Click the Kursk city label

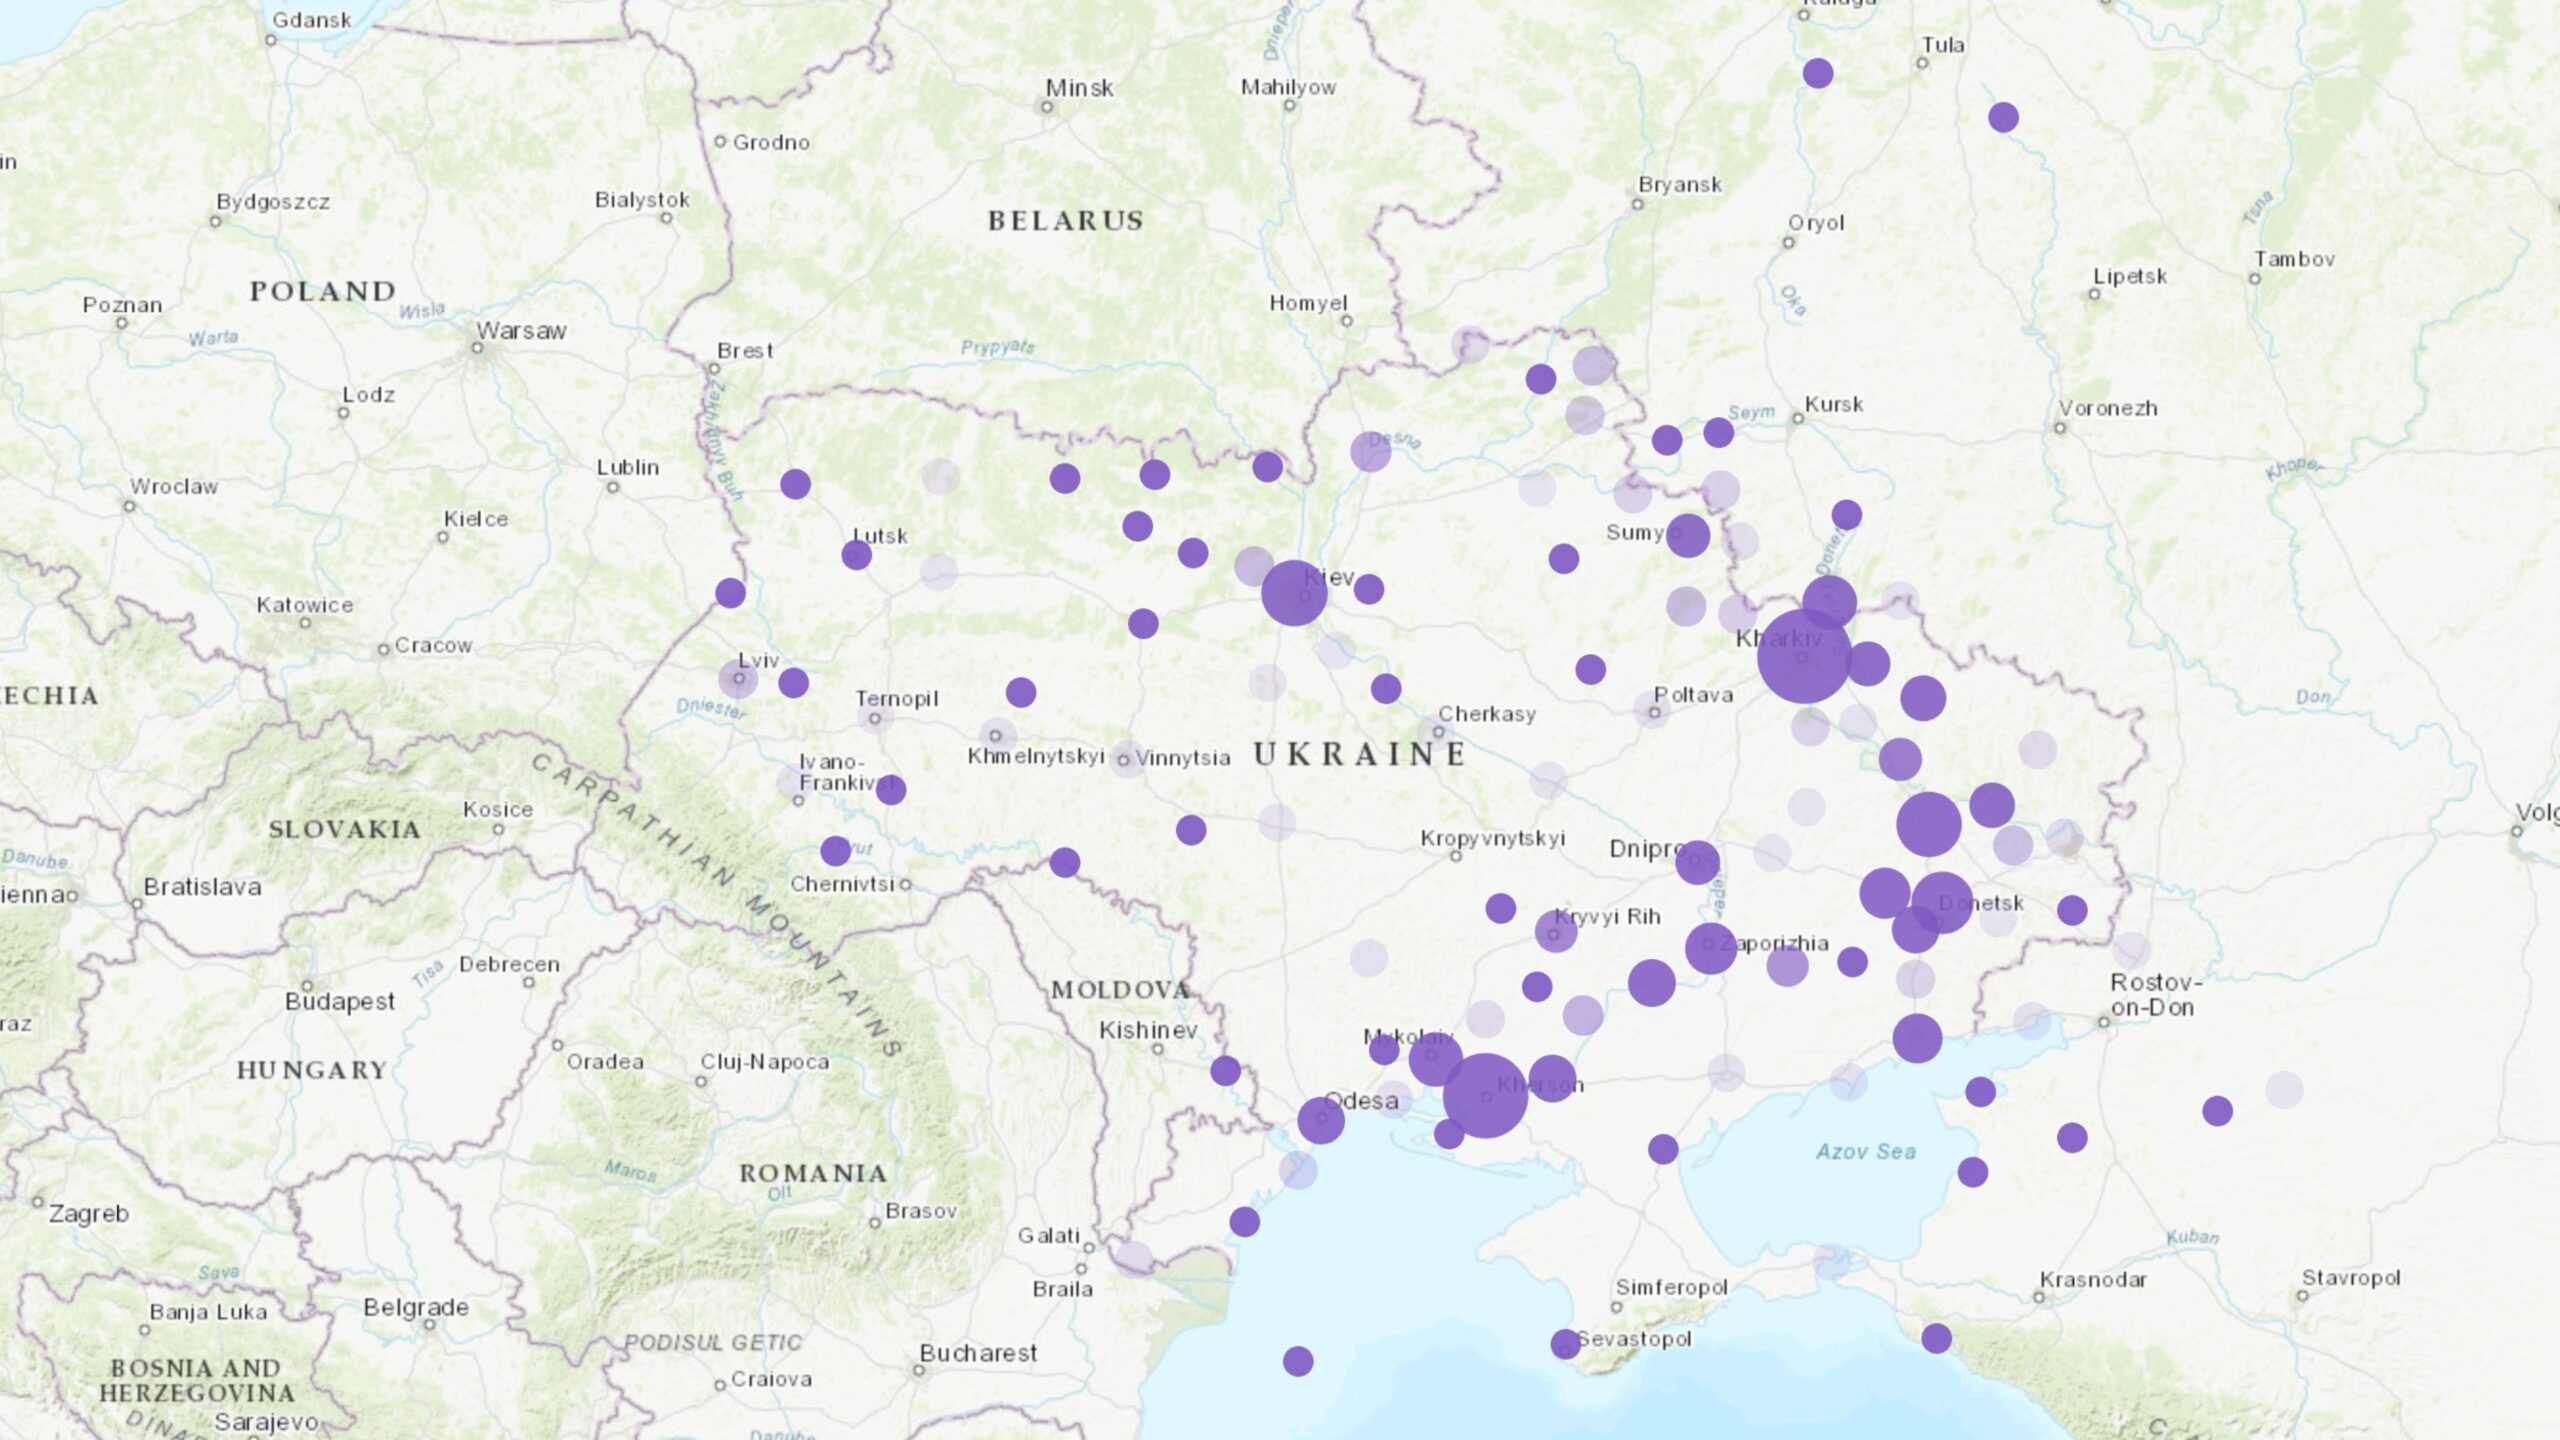[x=1834, y=404]
